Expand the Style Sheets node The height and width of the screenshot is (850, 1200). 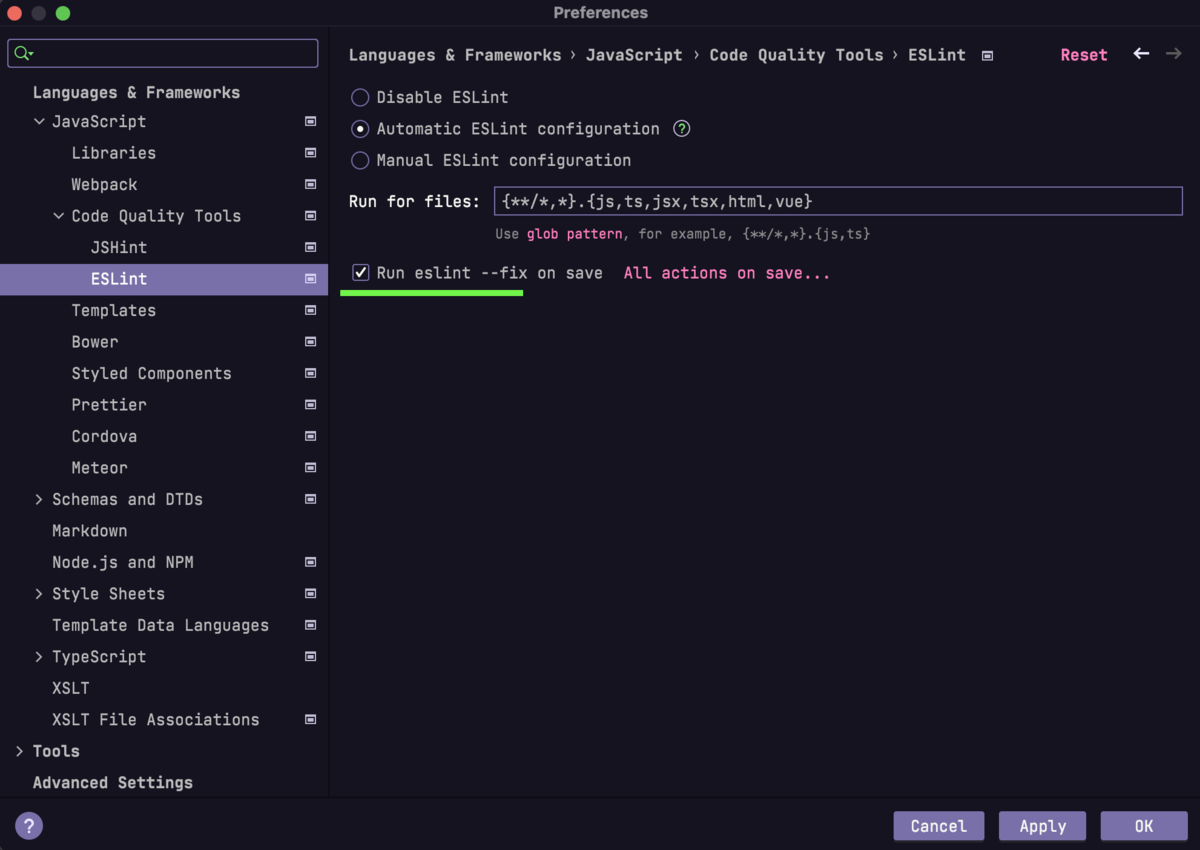[39, 594]
